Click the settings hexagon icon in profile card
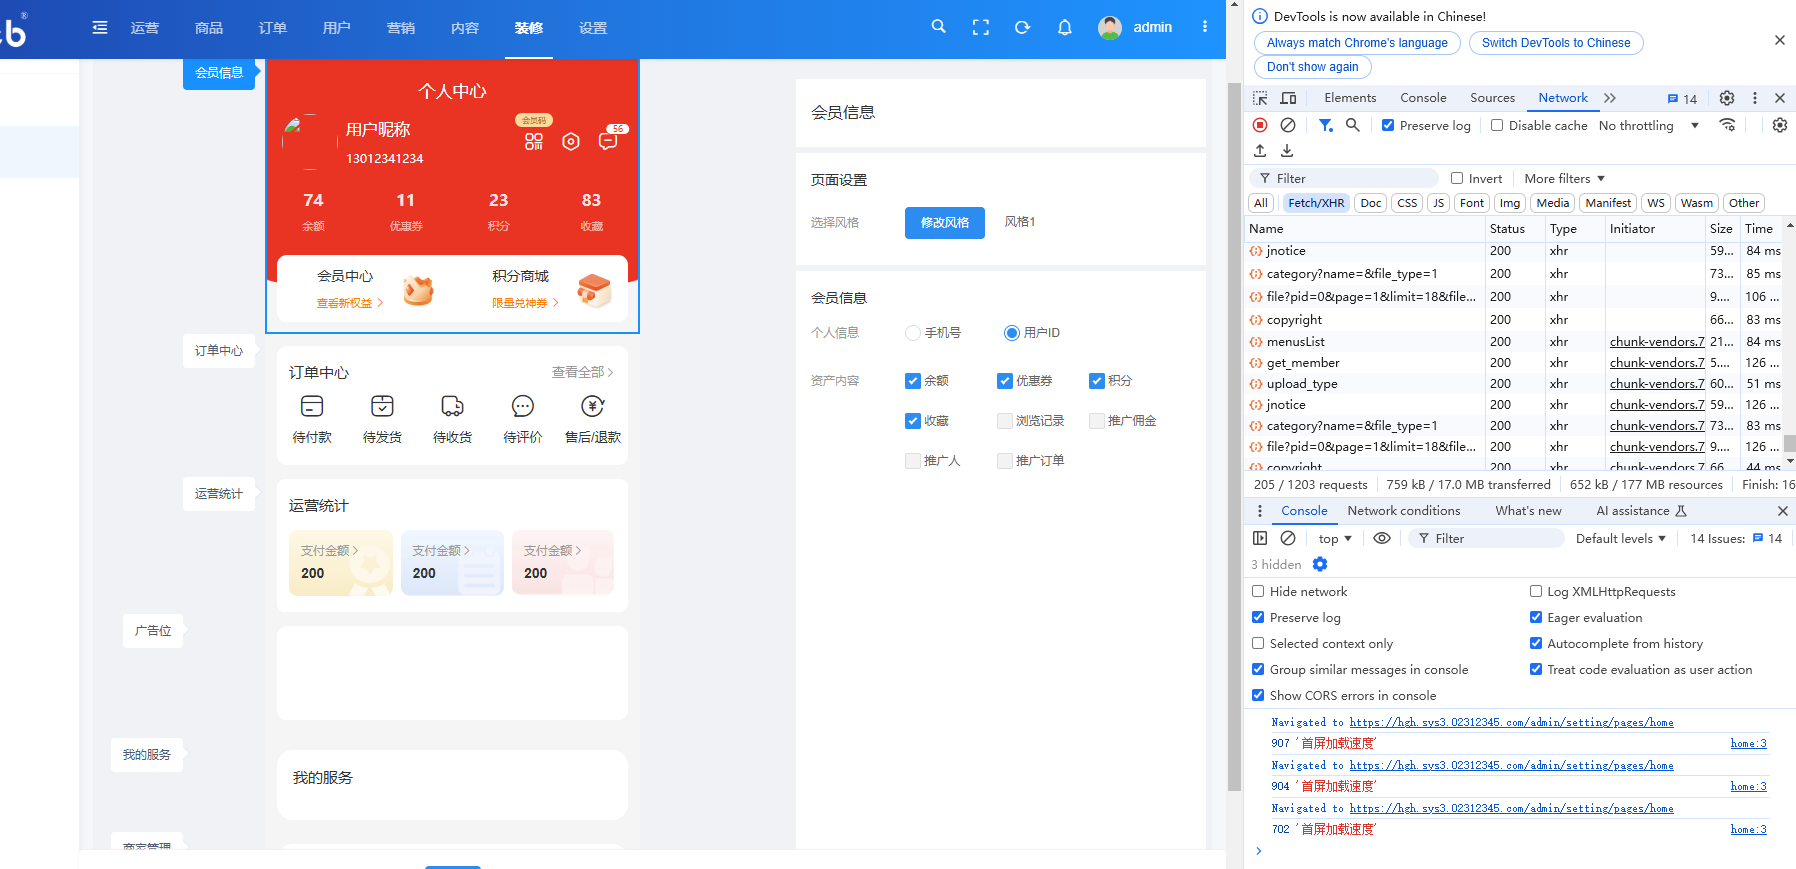 (x=571, y=141)
